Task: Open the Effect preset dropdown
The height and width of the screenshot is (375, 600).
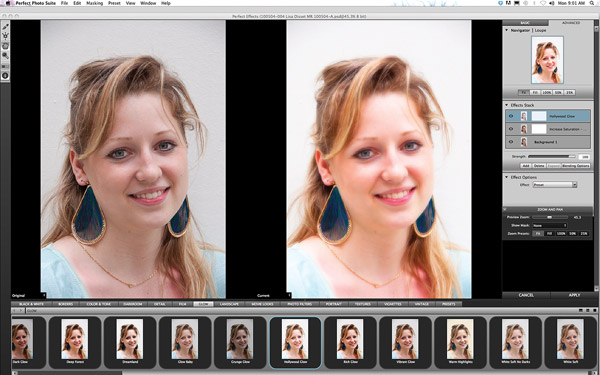Action: [554, 185]
